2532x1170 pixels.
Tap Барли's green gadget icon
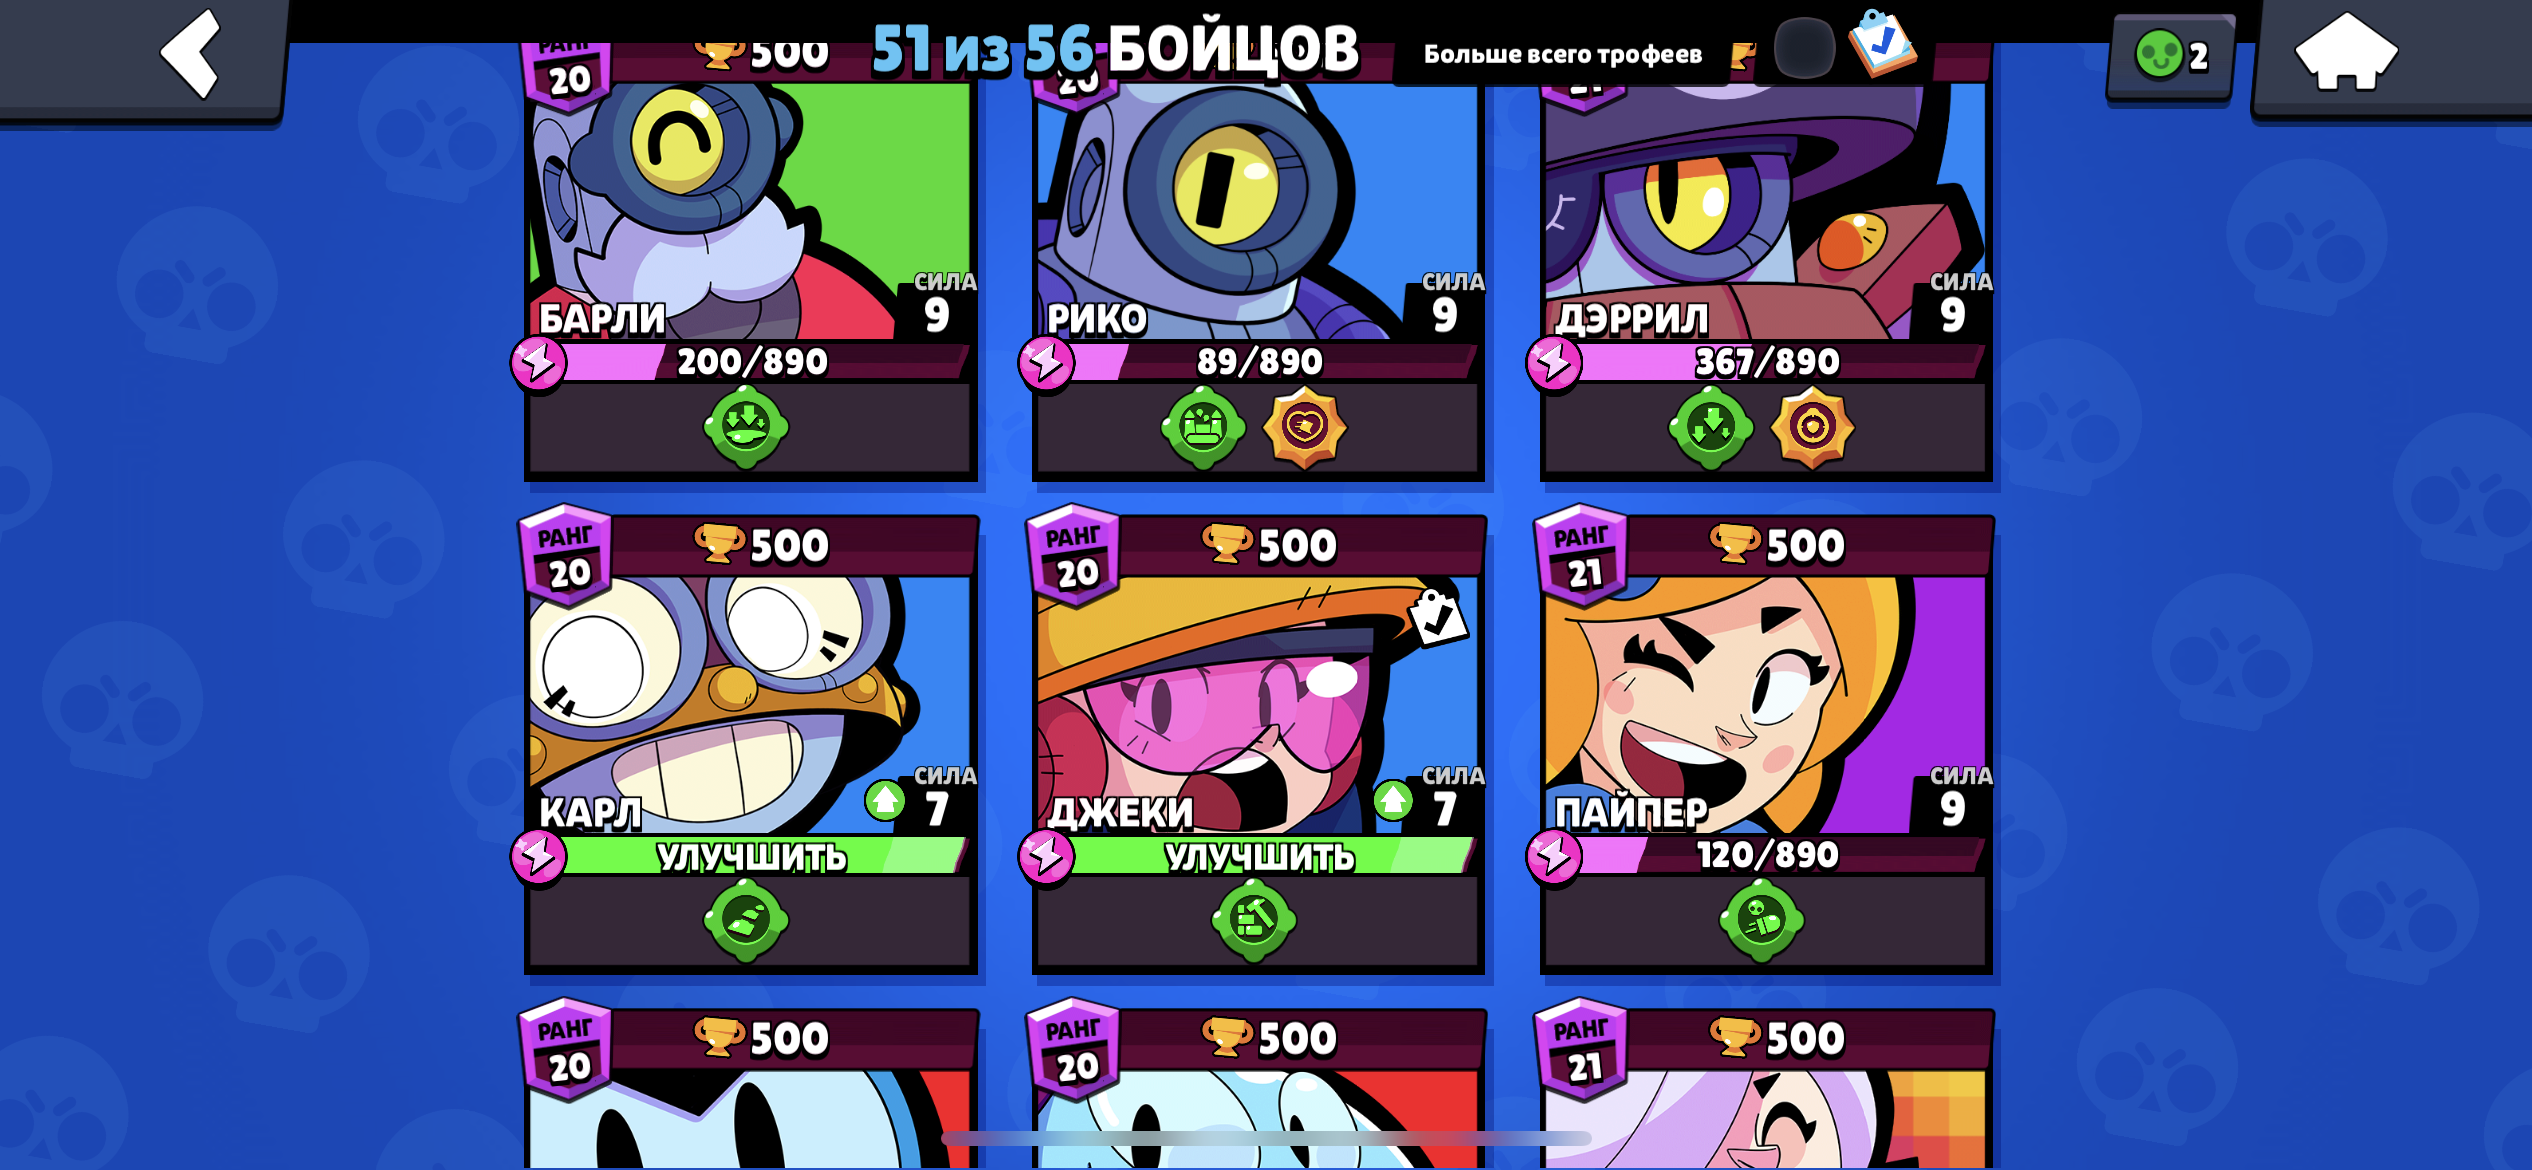coord(746,428)
